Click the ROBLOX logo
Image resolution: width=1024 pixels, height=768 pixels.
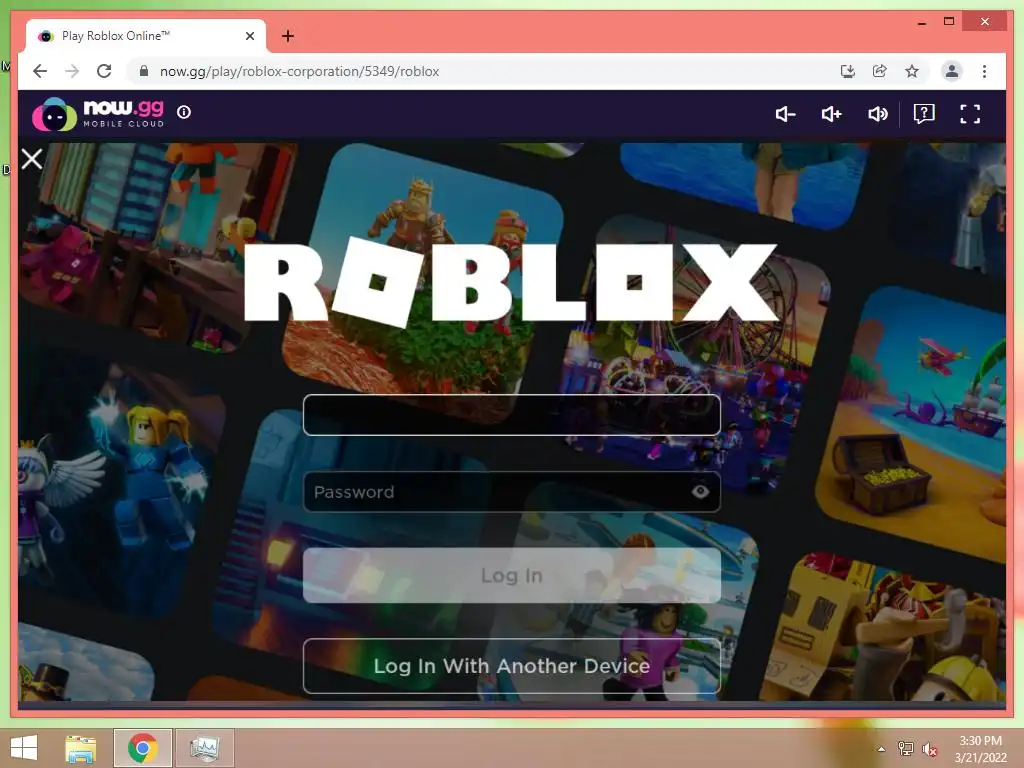click(x=511, y=282)
